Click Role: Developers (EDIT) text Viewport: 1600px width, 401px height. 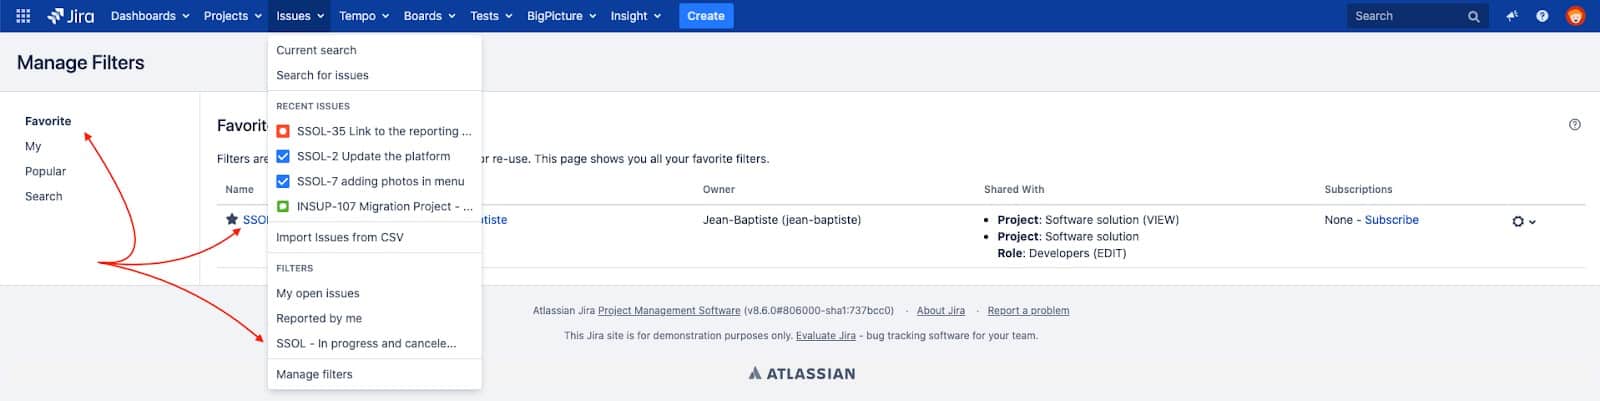[x=1062, y=254]
